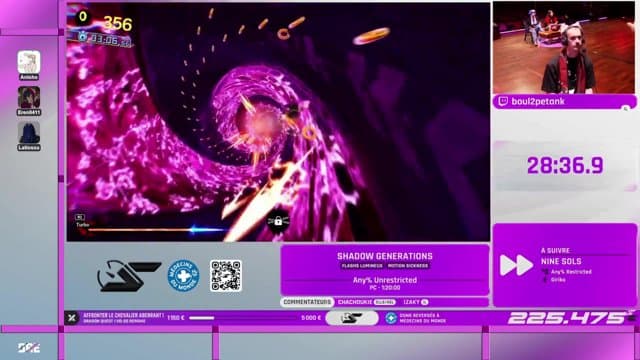The width and height of the screenshot is (640, 360).
Task: Click the Izaky commentator name
Action: pos(411,302)
